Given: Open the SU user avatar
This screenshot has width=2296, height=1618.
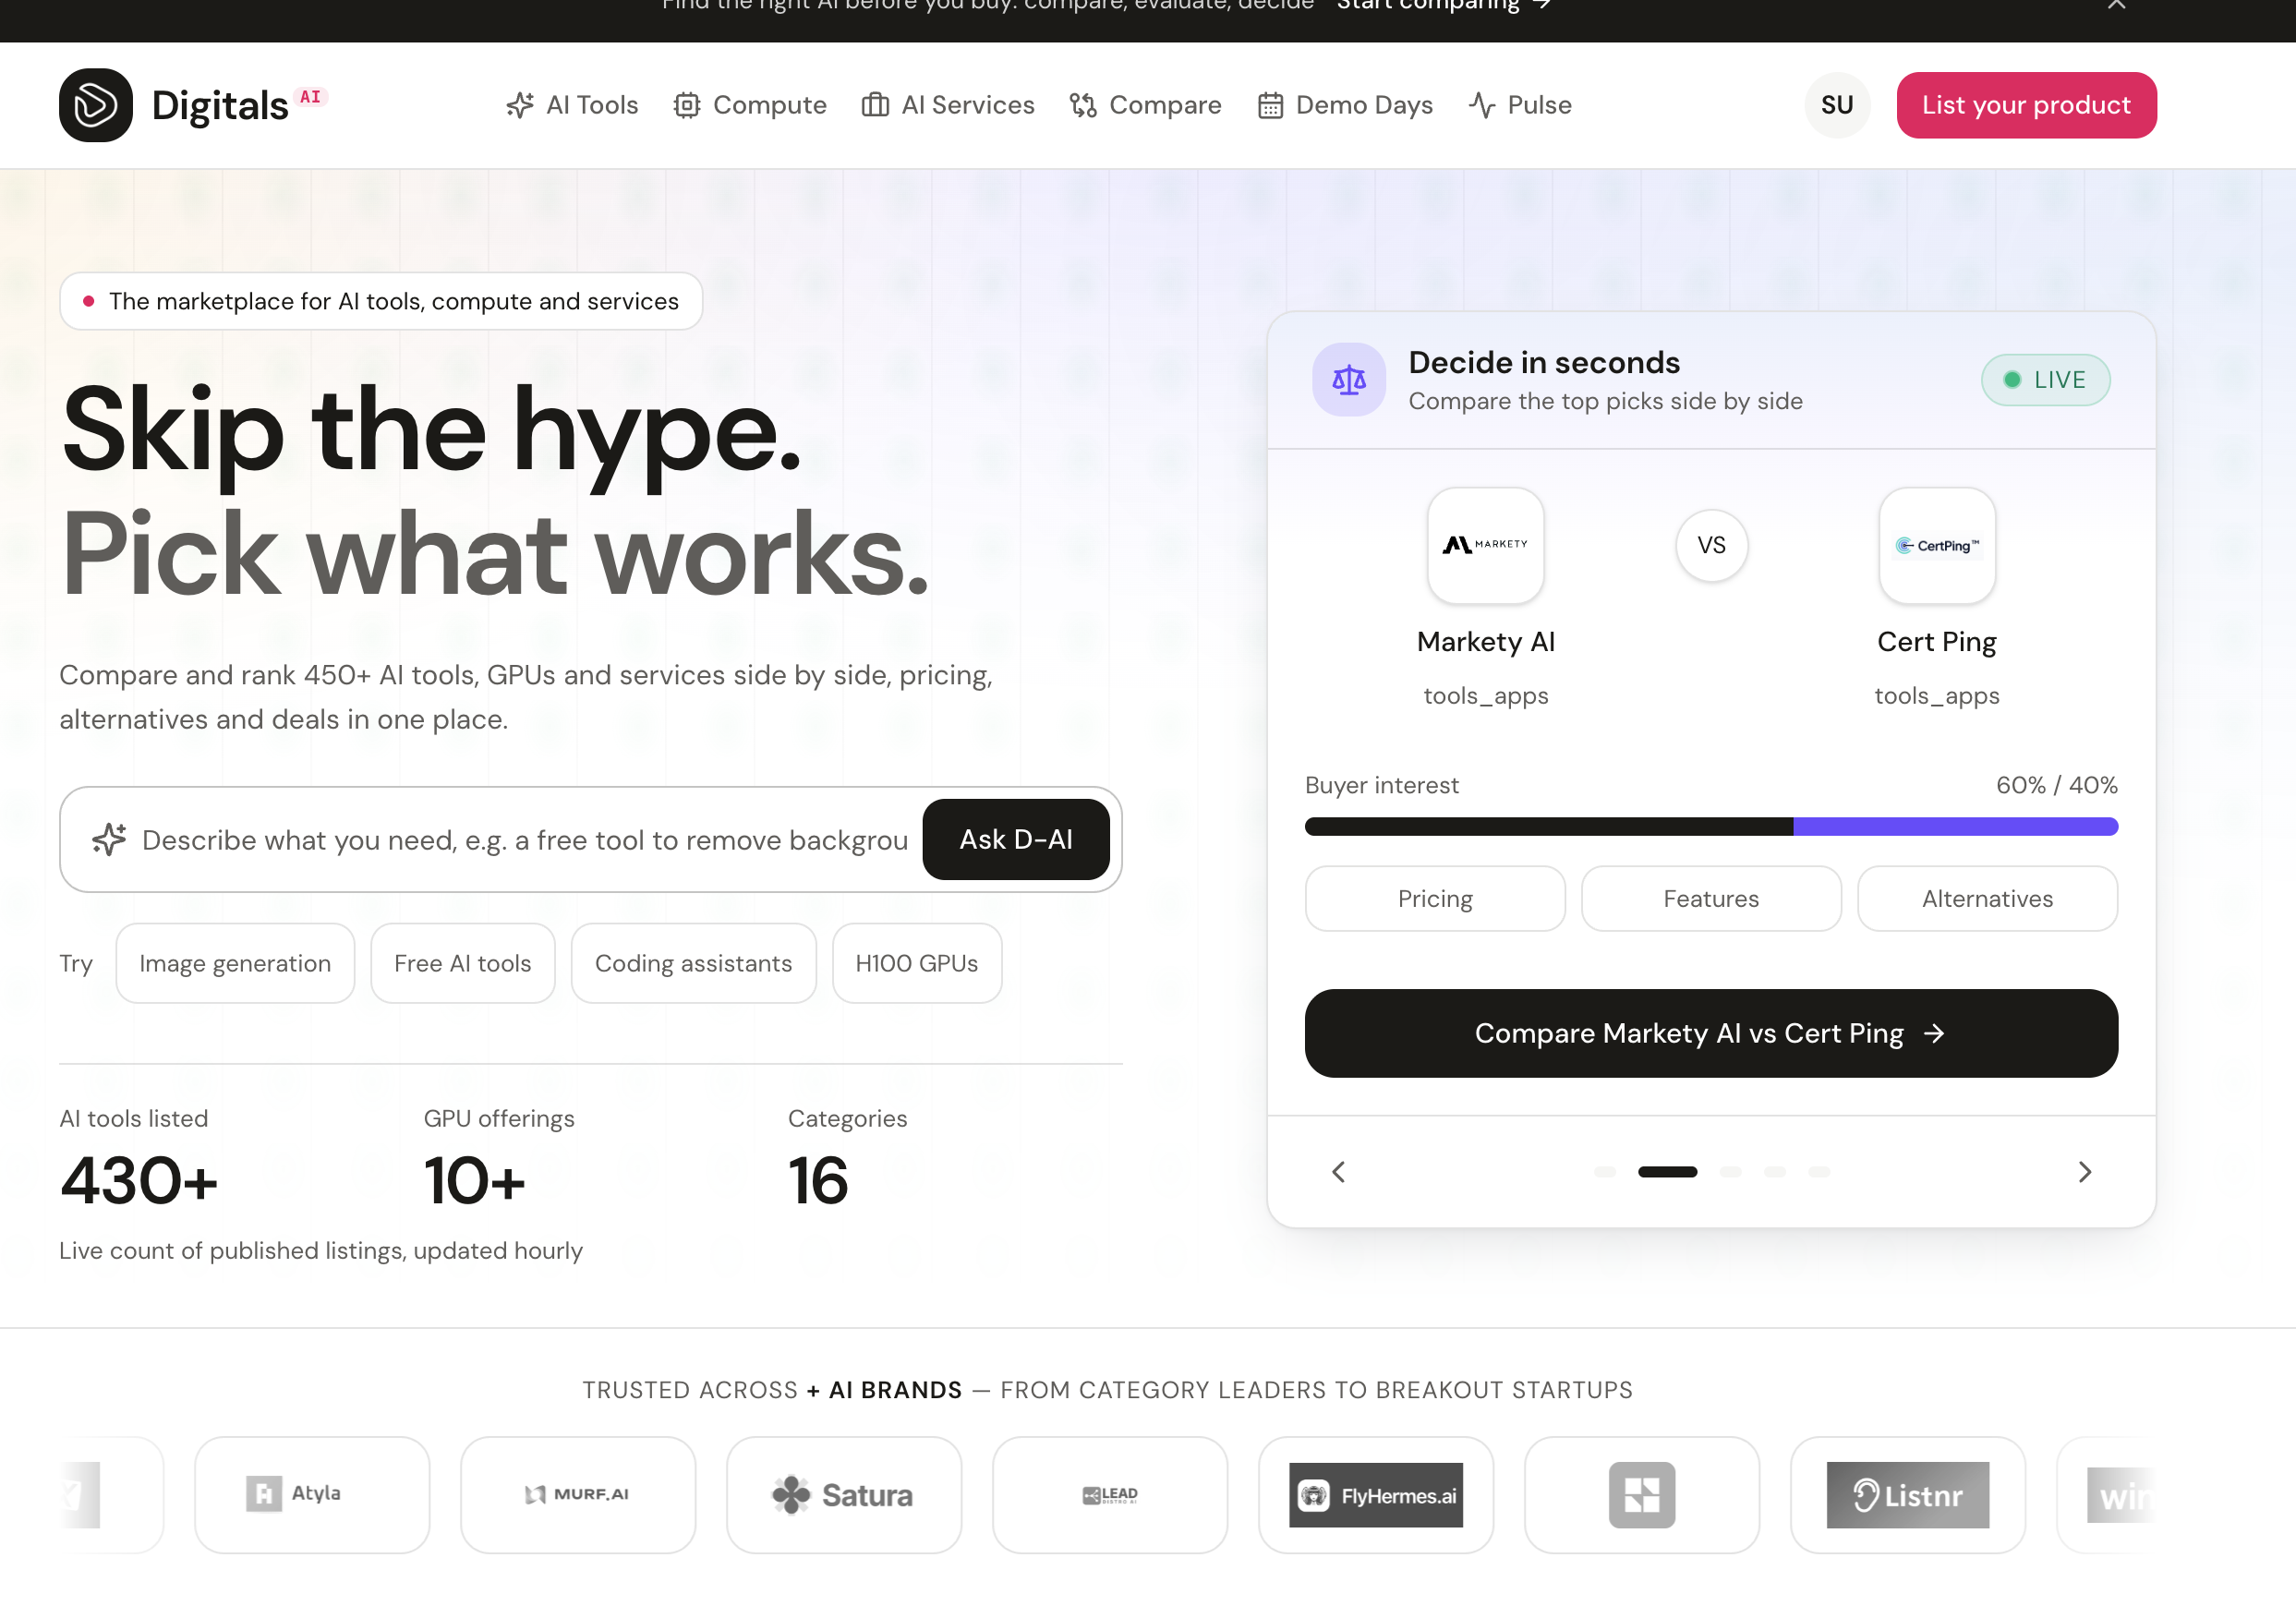Looking at the screenshot, I should (x=1837, y=105).
